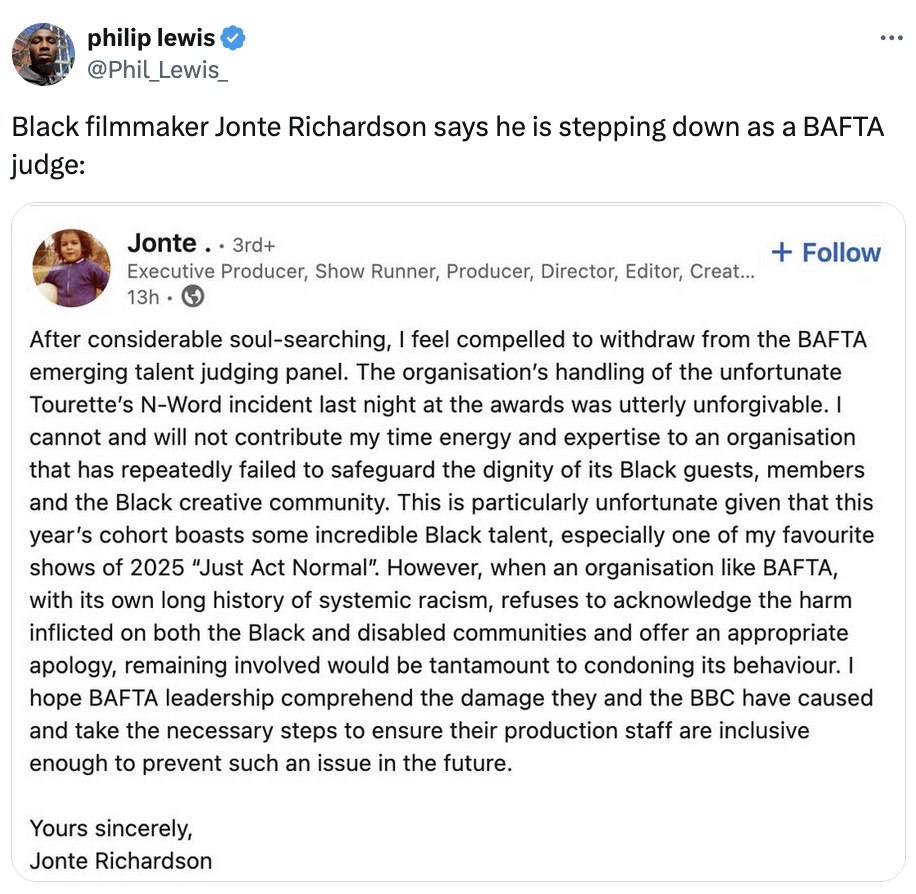The image size is (916, 894).
Task: Open the "philip lewis" display name
Action: [151, 39]
